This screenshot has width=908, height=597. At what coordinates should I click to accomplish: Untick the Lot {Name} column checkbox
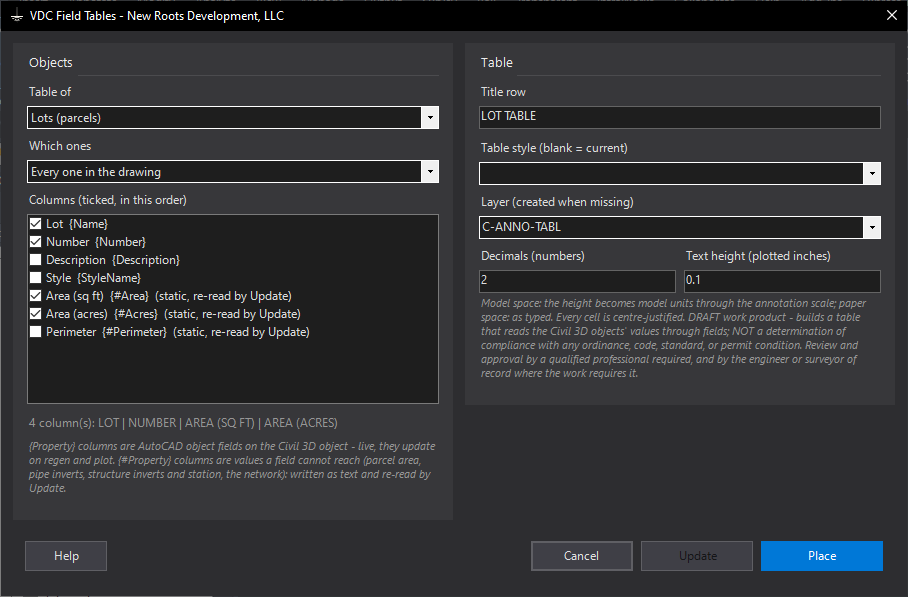point(36,224)
